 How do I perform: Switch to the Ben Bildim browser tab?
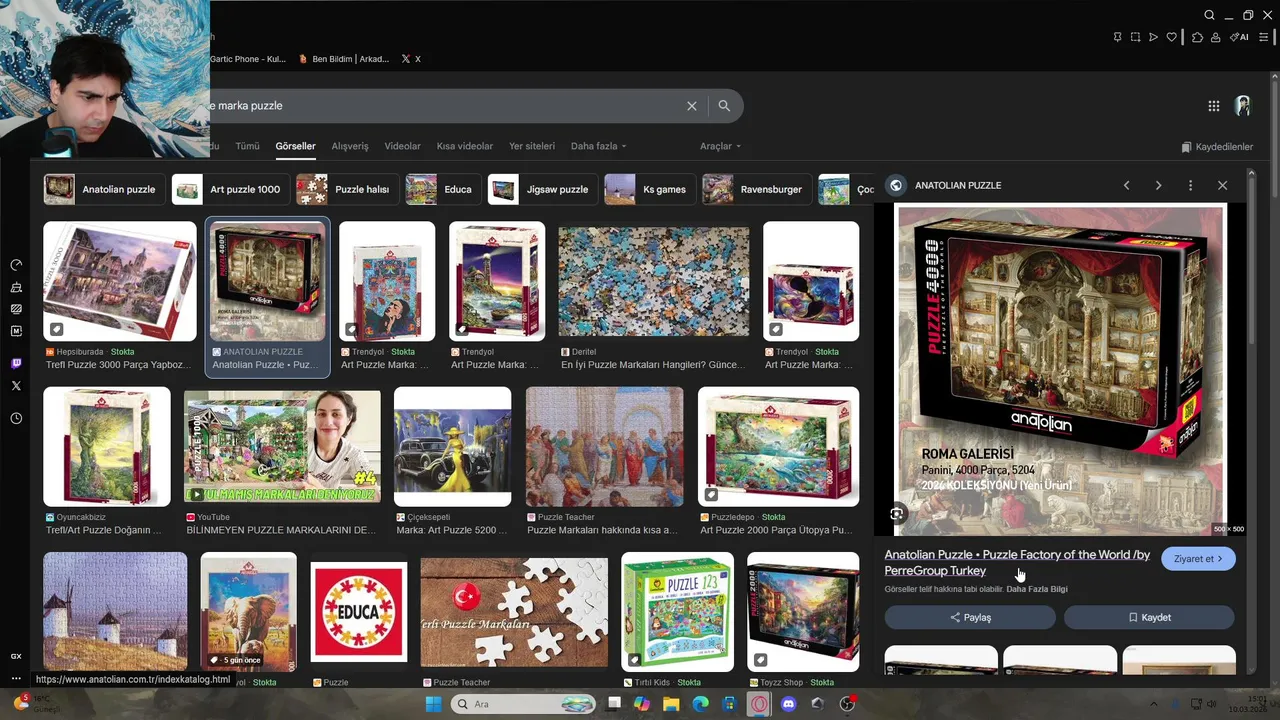click(343, 59)
